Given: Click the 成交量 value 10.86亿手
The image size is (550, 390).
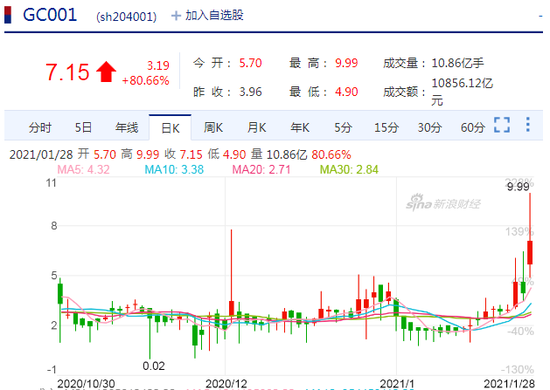Looking at the screenshot, I should click(457, 63).
